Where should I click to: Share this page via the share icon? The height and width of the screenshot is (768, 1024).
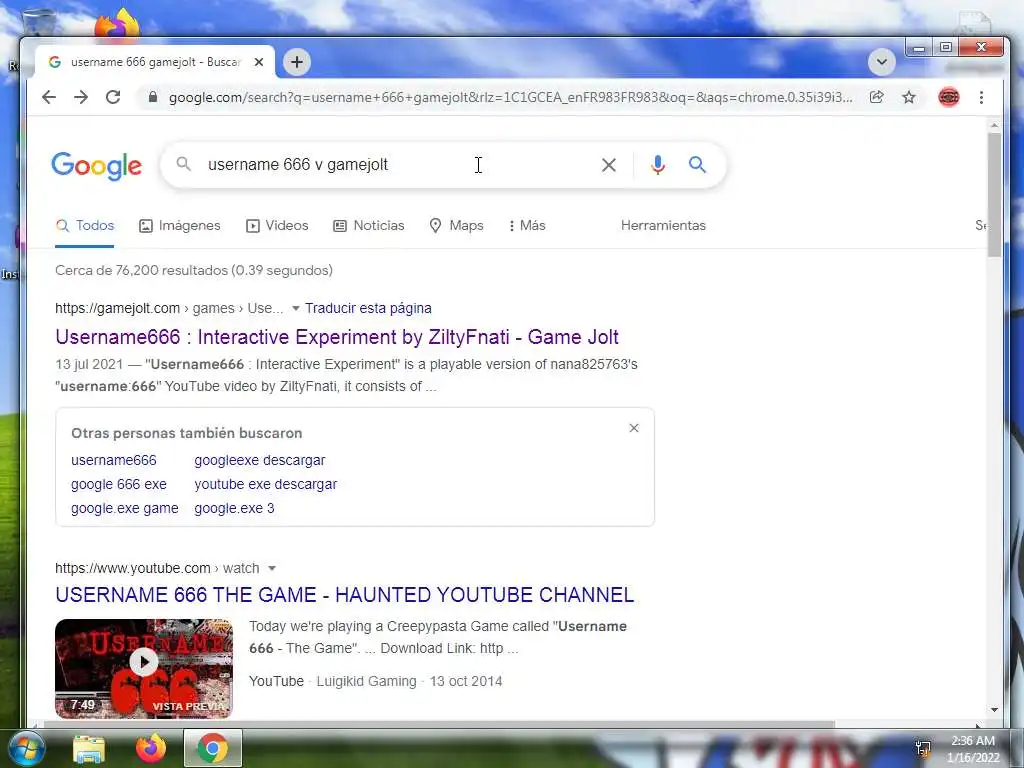876,97
